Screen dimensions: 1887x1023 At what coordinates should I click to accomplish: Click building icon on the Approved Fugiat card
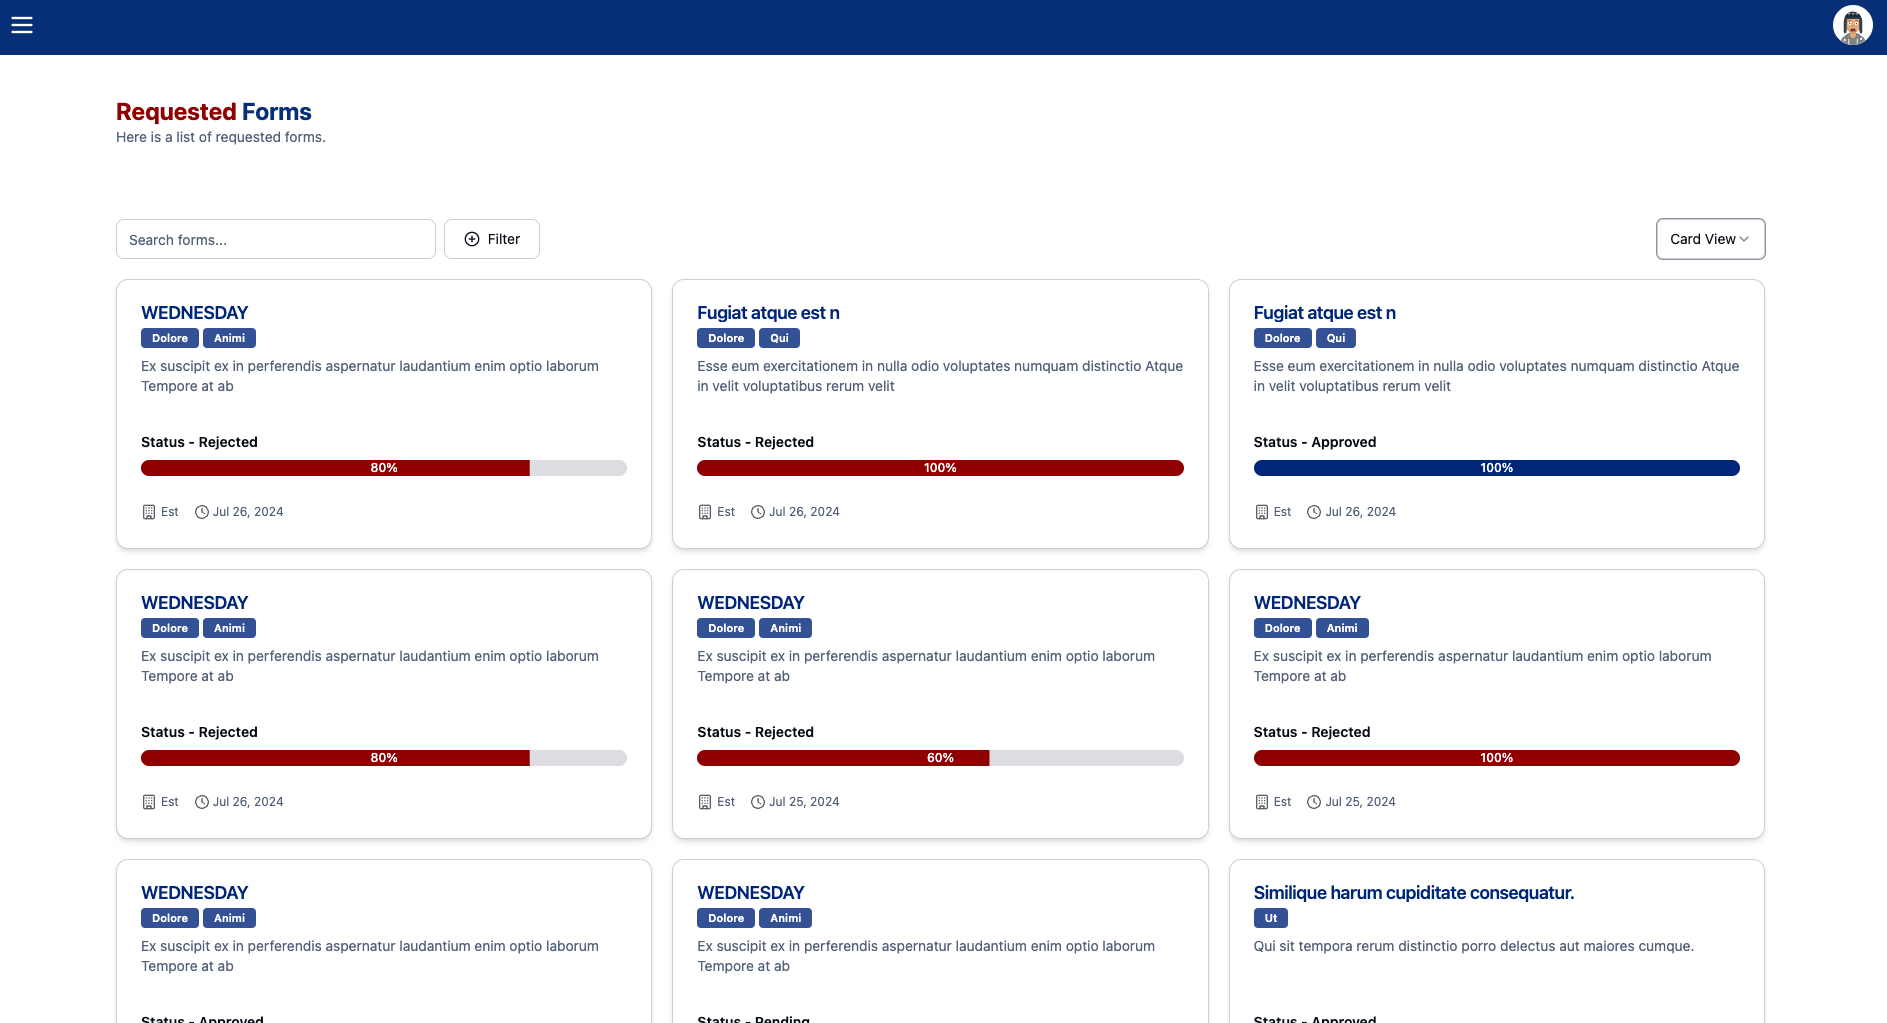(1262, 512)
